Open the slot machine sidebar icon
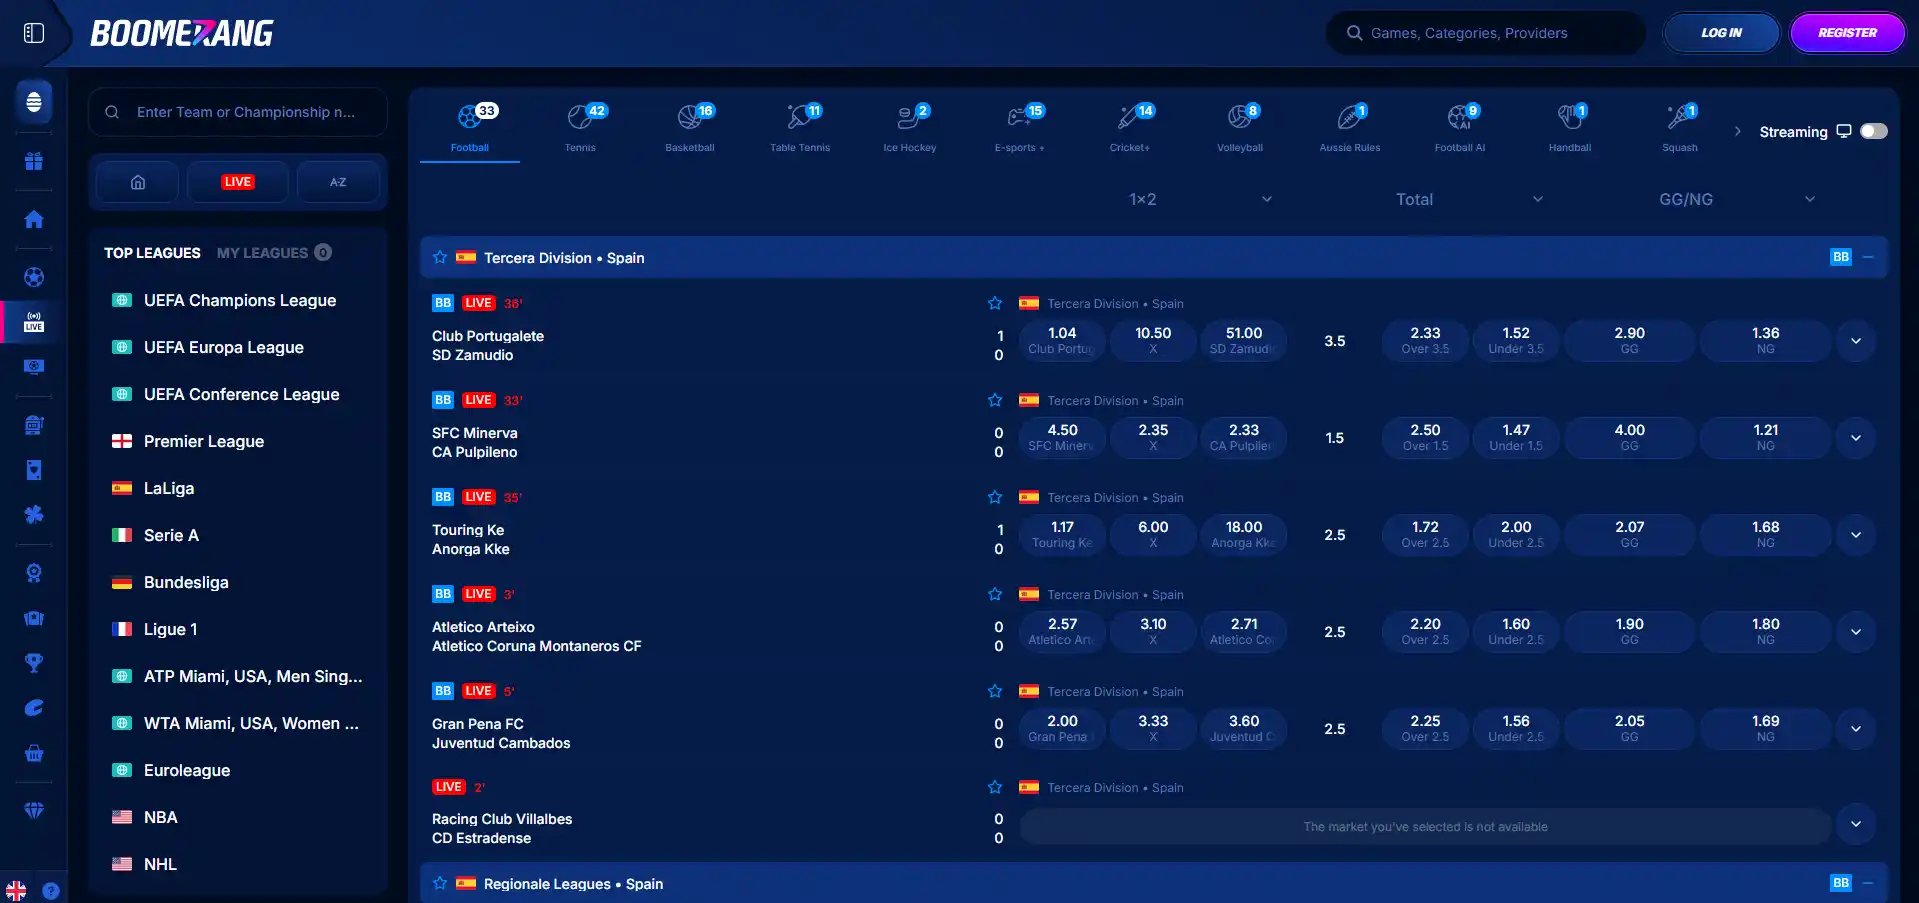1919x903 pixels. click(34, 425)
